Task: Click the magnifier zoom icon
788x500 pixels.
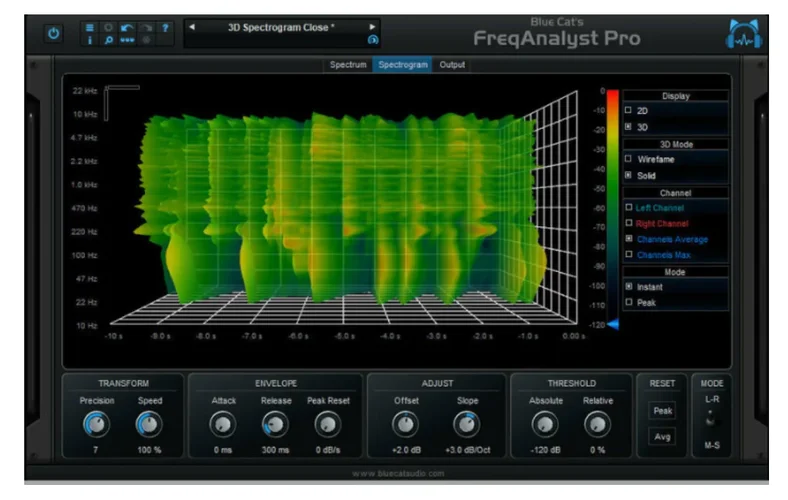Action: pos(108,41)
